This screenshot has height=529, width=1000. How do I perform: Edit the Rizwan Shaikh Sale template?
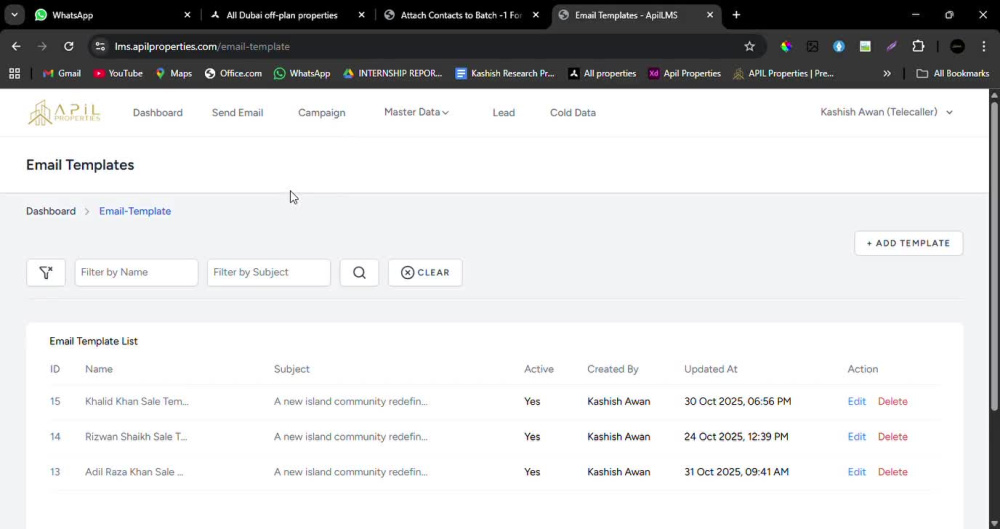click(857, 436)
